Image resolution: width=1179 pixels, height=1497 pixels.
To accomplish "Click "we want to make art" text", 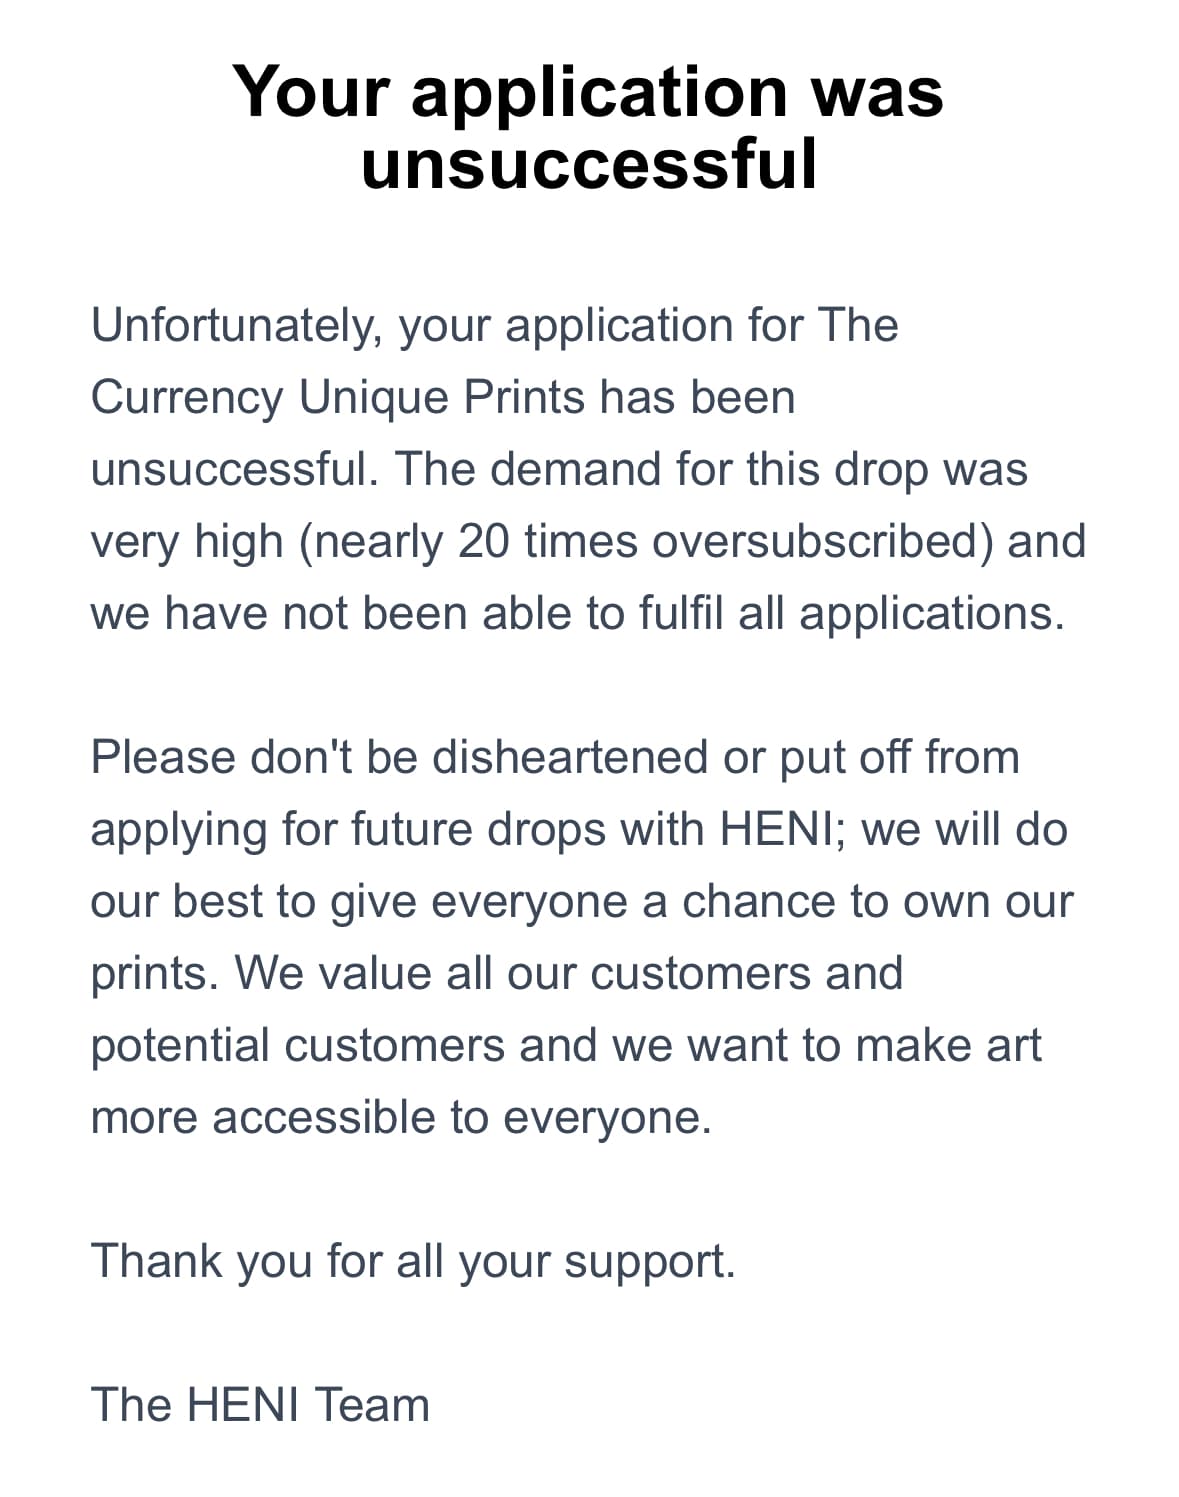I will tap(826, 1046).
